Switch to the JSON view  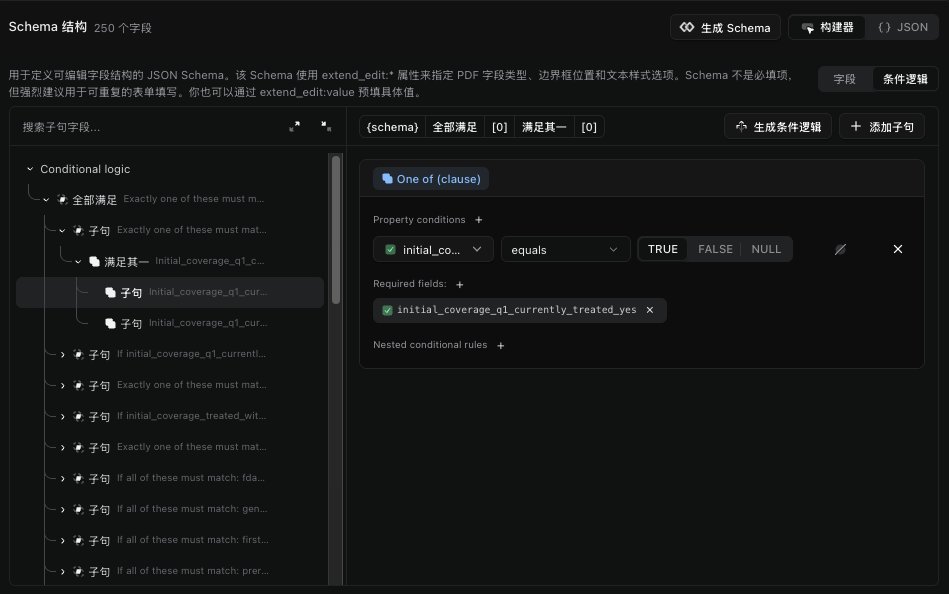(x=902, y=27)
